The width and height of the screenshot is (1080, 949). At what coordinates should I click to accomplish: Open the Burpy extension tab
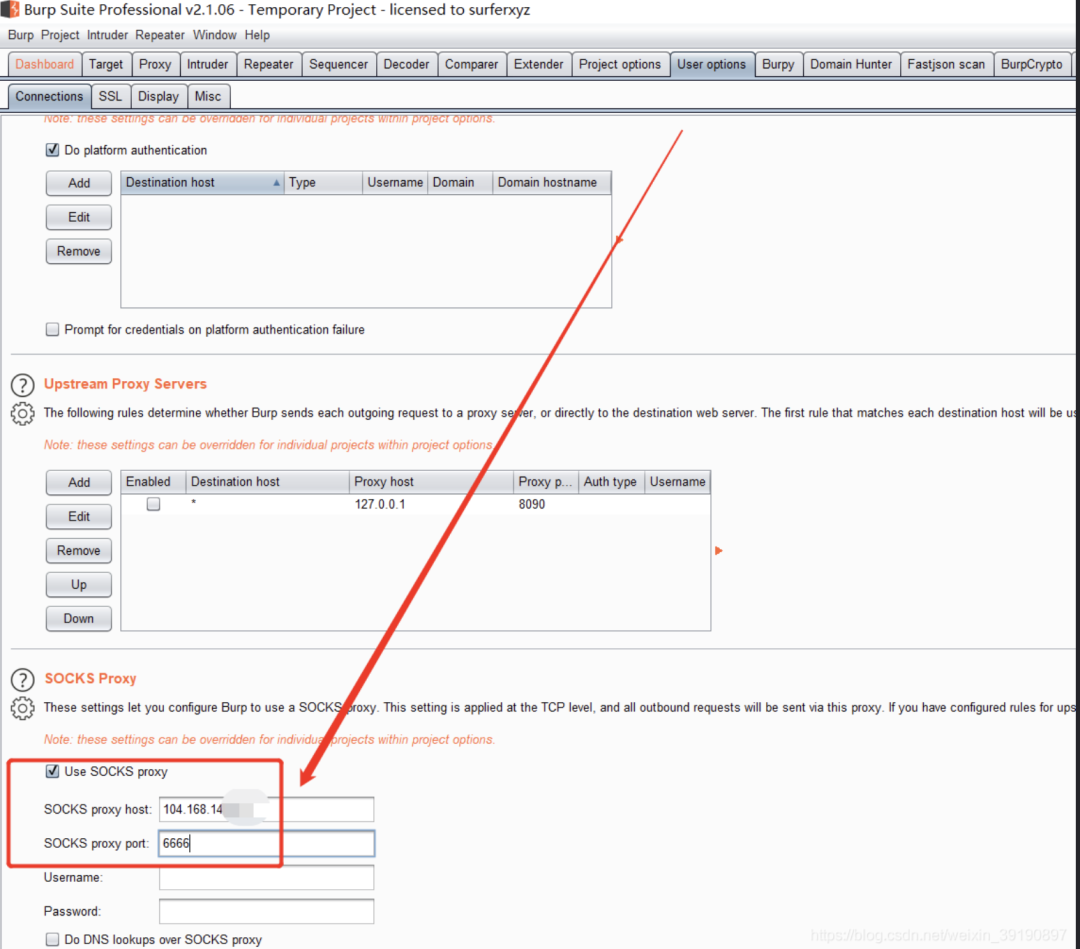[x=778, y=65]
